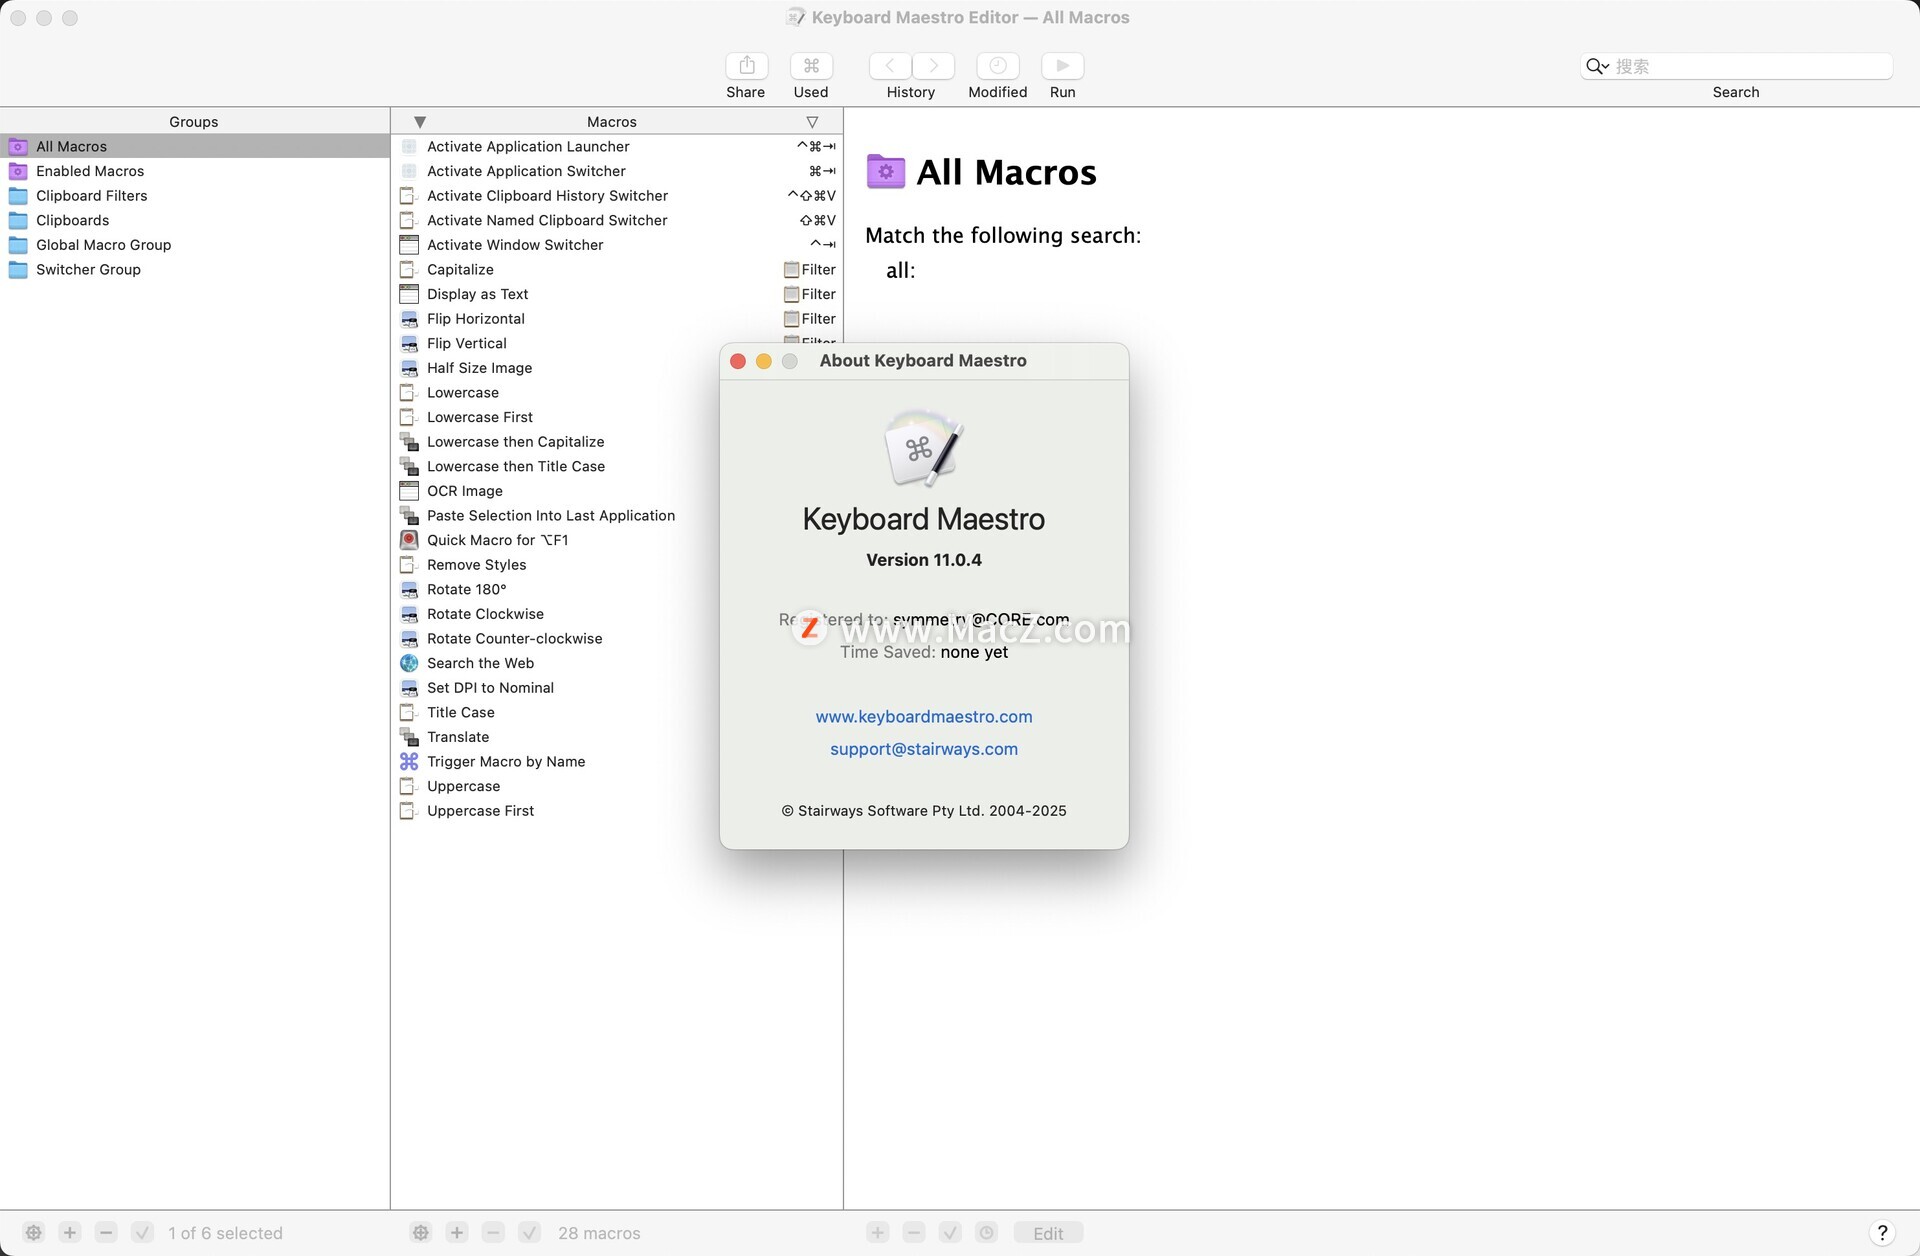Click the Groups column header
1920x1256 pixels.
coord(194,122)
